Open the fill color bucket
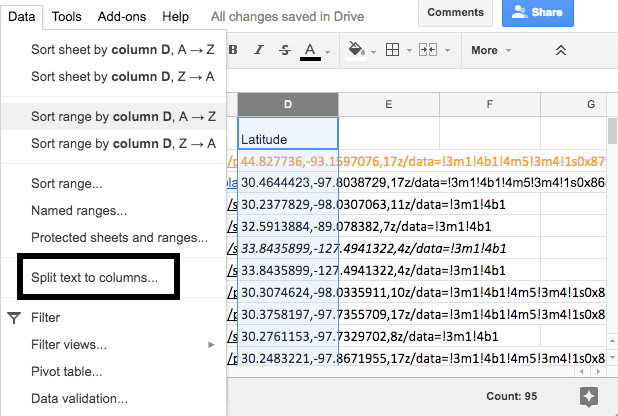The width and height of the screenshot is (618, 416). tap(356, 51)
